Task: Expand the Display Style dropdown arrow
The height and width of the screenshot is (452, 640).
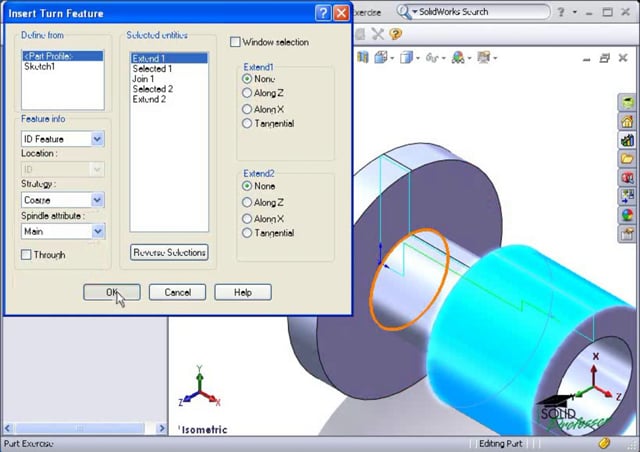Action: tap(418, 58)
